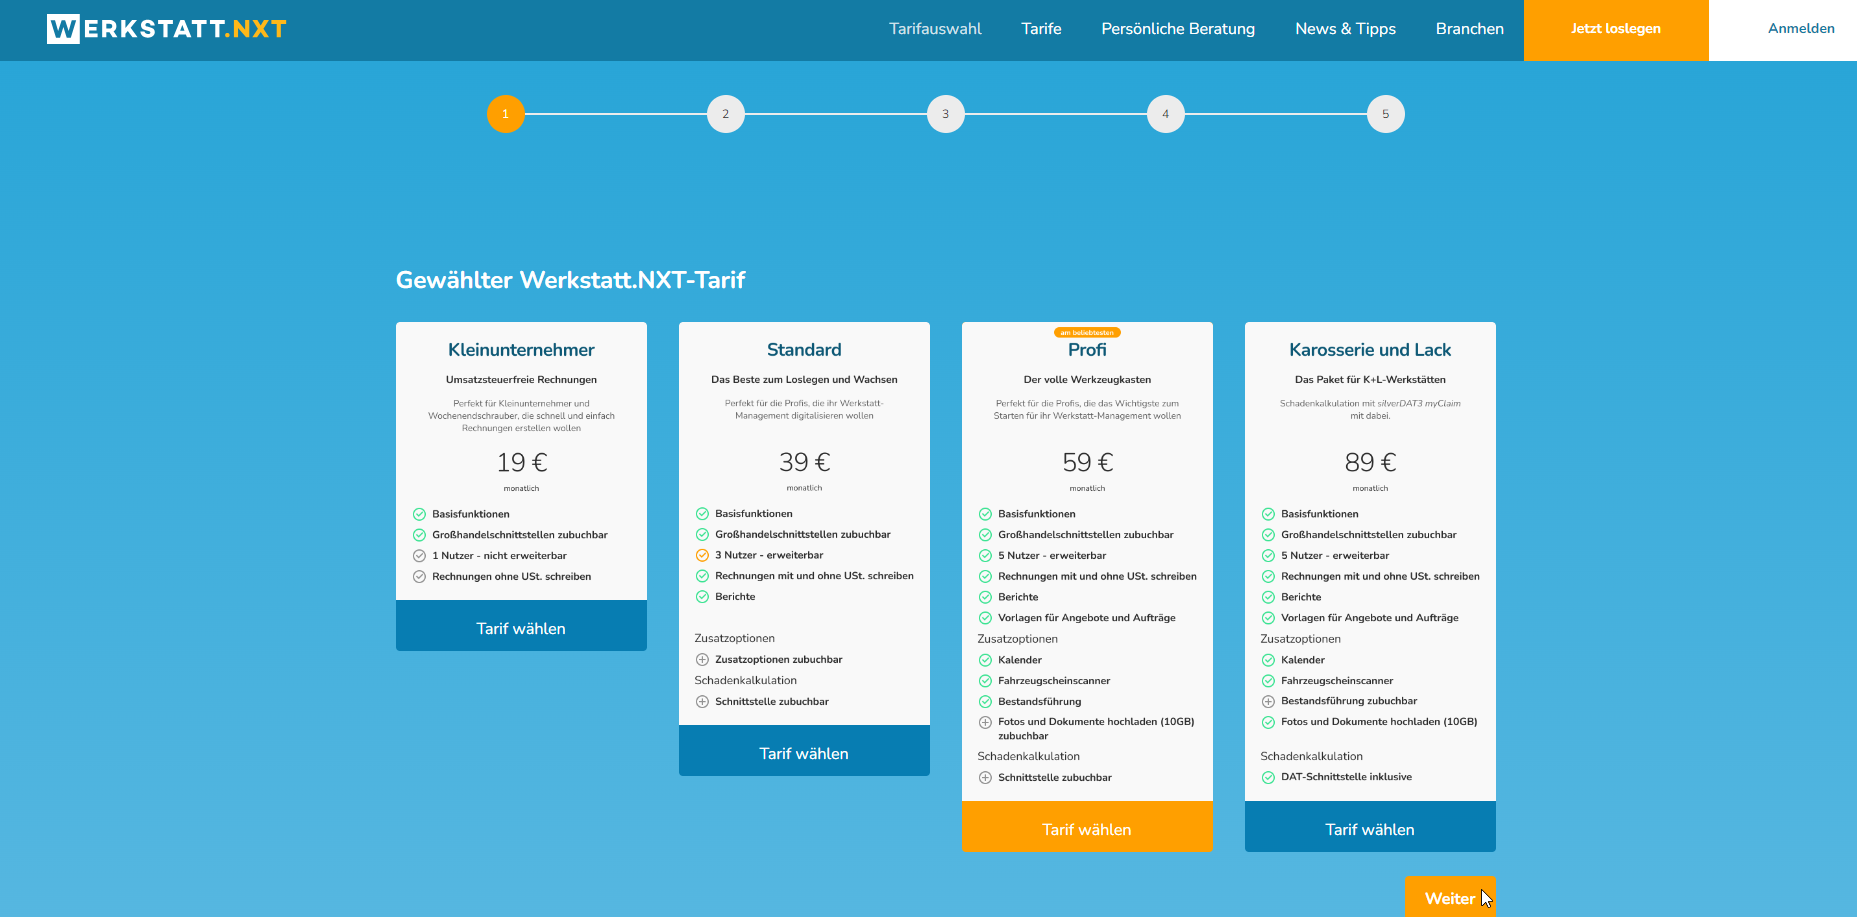Click the 39 € price
This screenshot has width=1857, height=917.
804,463
